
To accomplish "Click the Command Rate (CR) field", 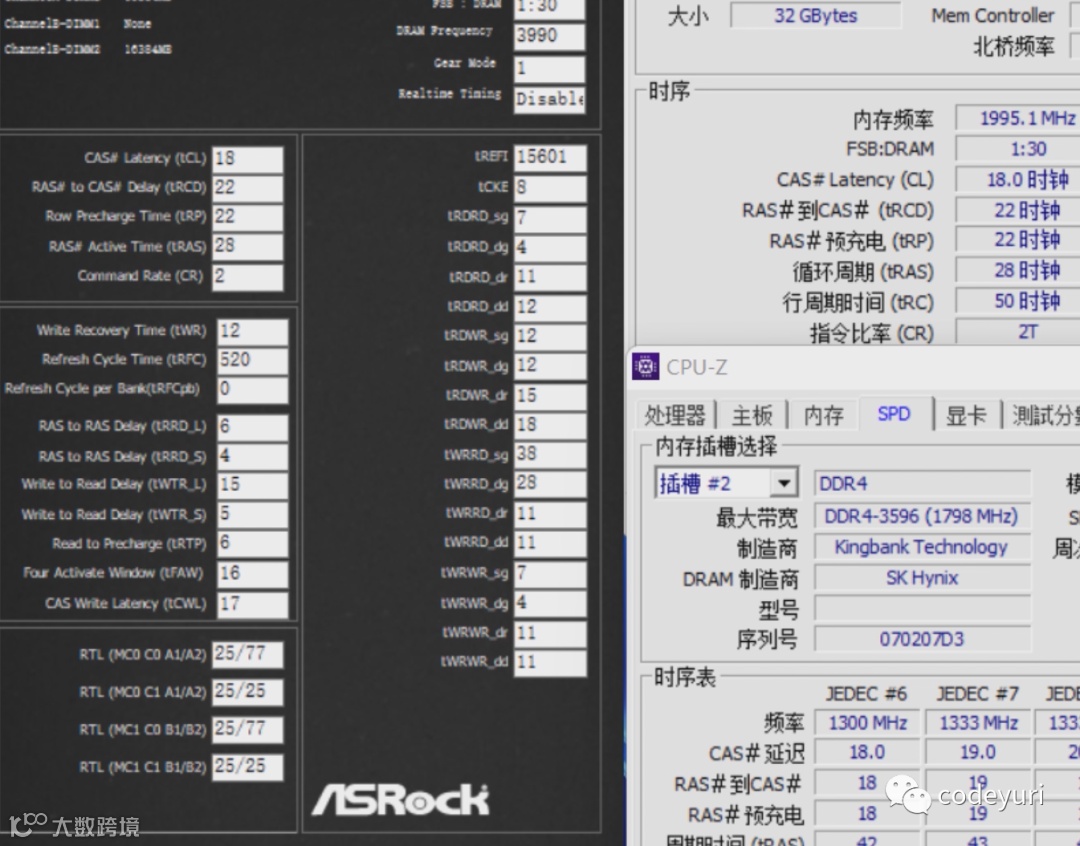I will (247, 277).
